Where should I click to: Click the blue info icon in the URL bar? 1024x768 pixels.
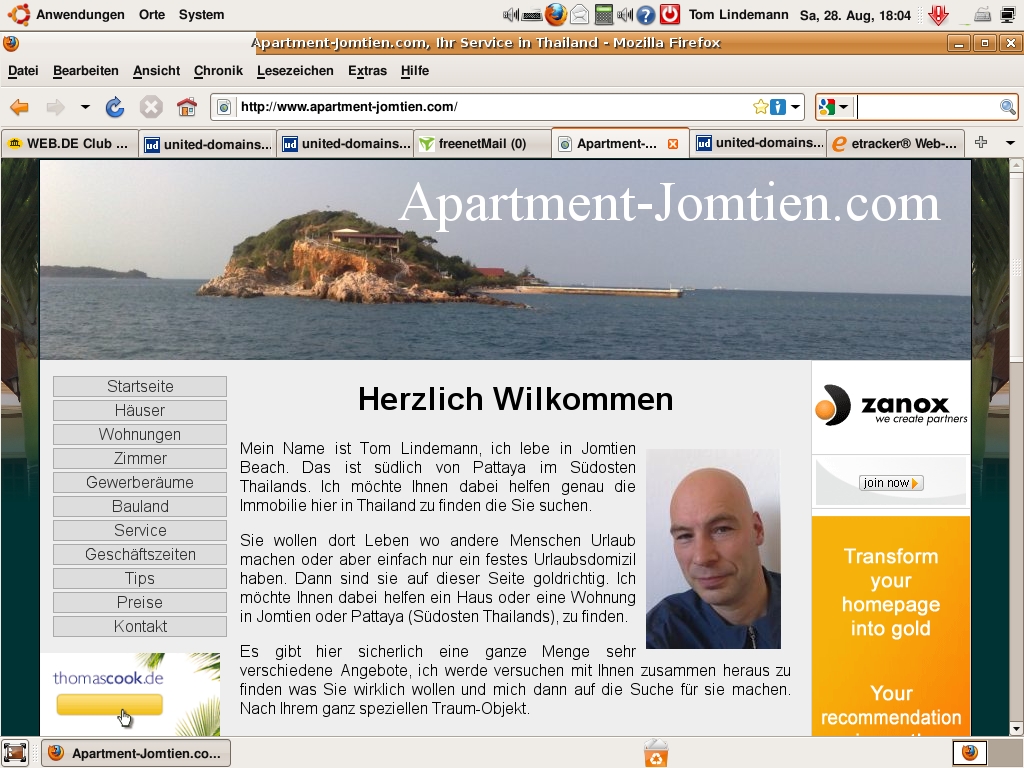point(778,107)
